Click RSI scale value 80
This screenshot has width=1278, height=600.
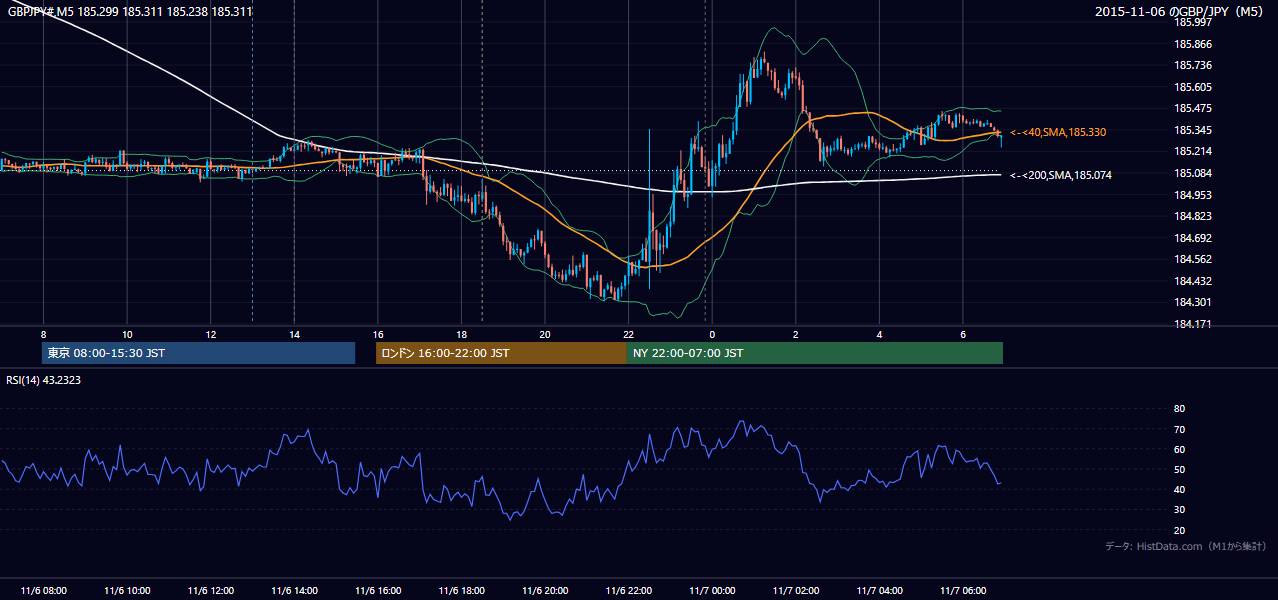[1179, 409]
